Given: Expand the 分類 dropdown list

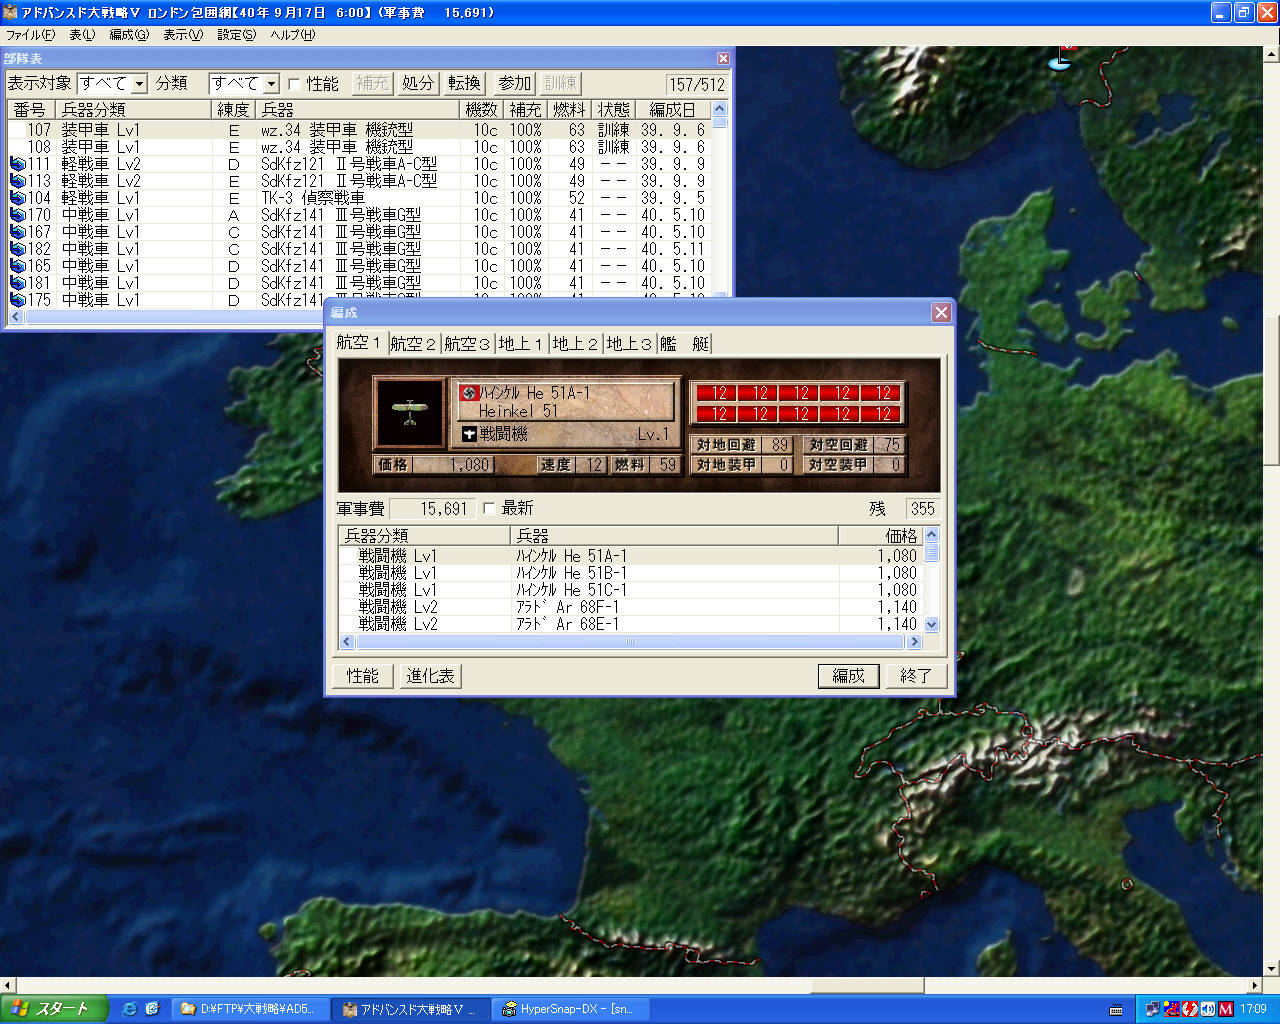Looking at the screenshot, I should [271, 84].
